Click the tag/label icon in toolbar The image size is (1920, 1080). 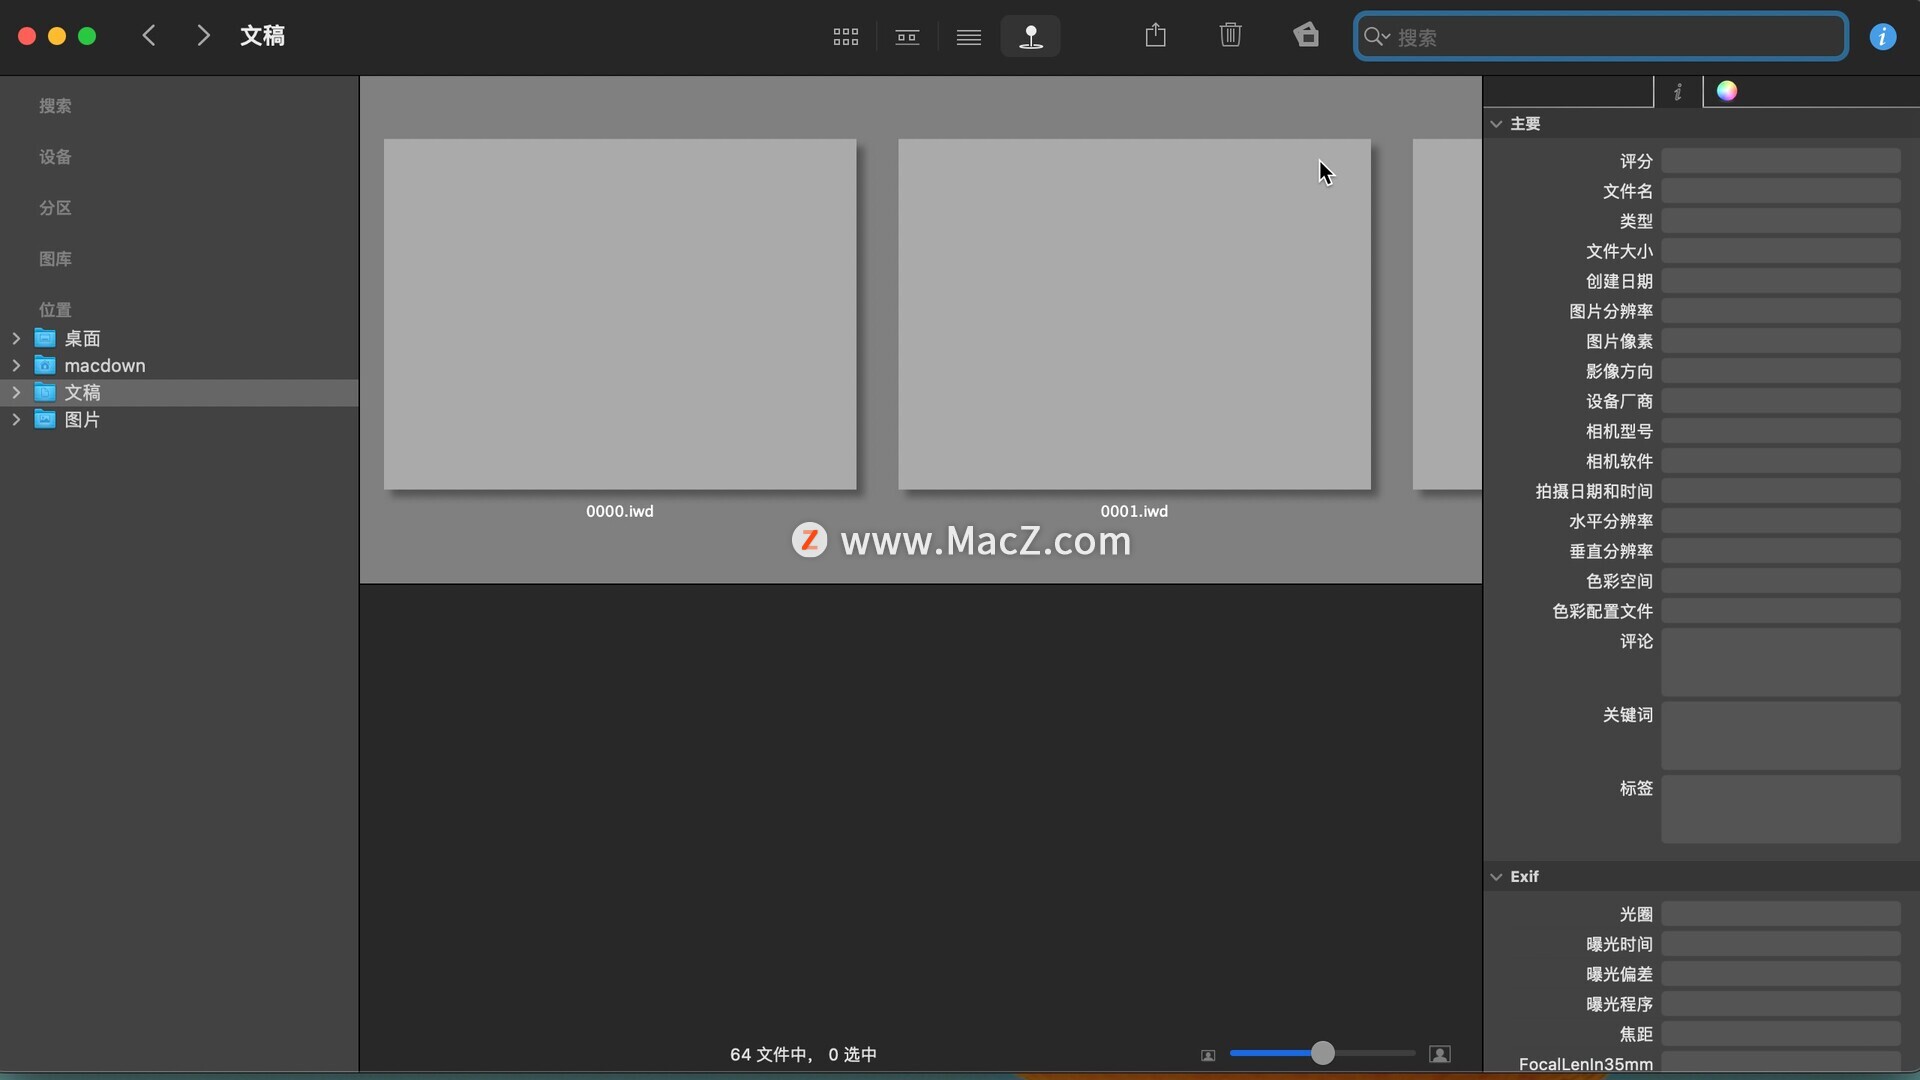(x=1306, y=35)
